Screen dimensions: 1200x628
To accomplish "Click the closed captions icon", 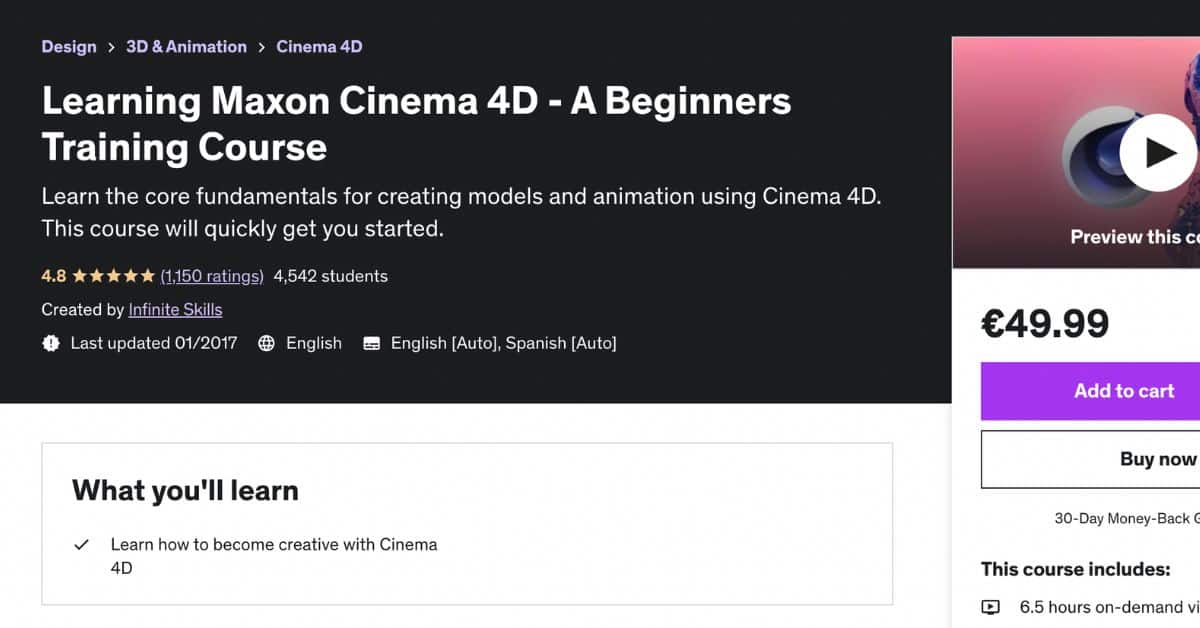I will [x=370, y=343].
